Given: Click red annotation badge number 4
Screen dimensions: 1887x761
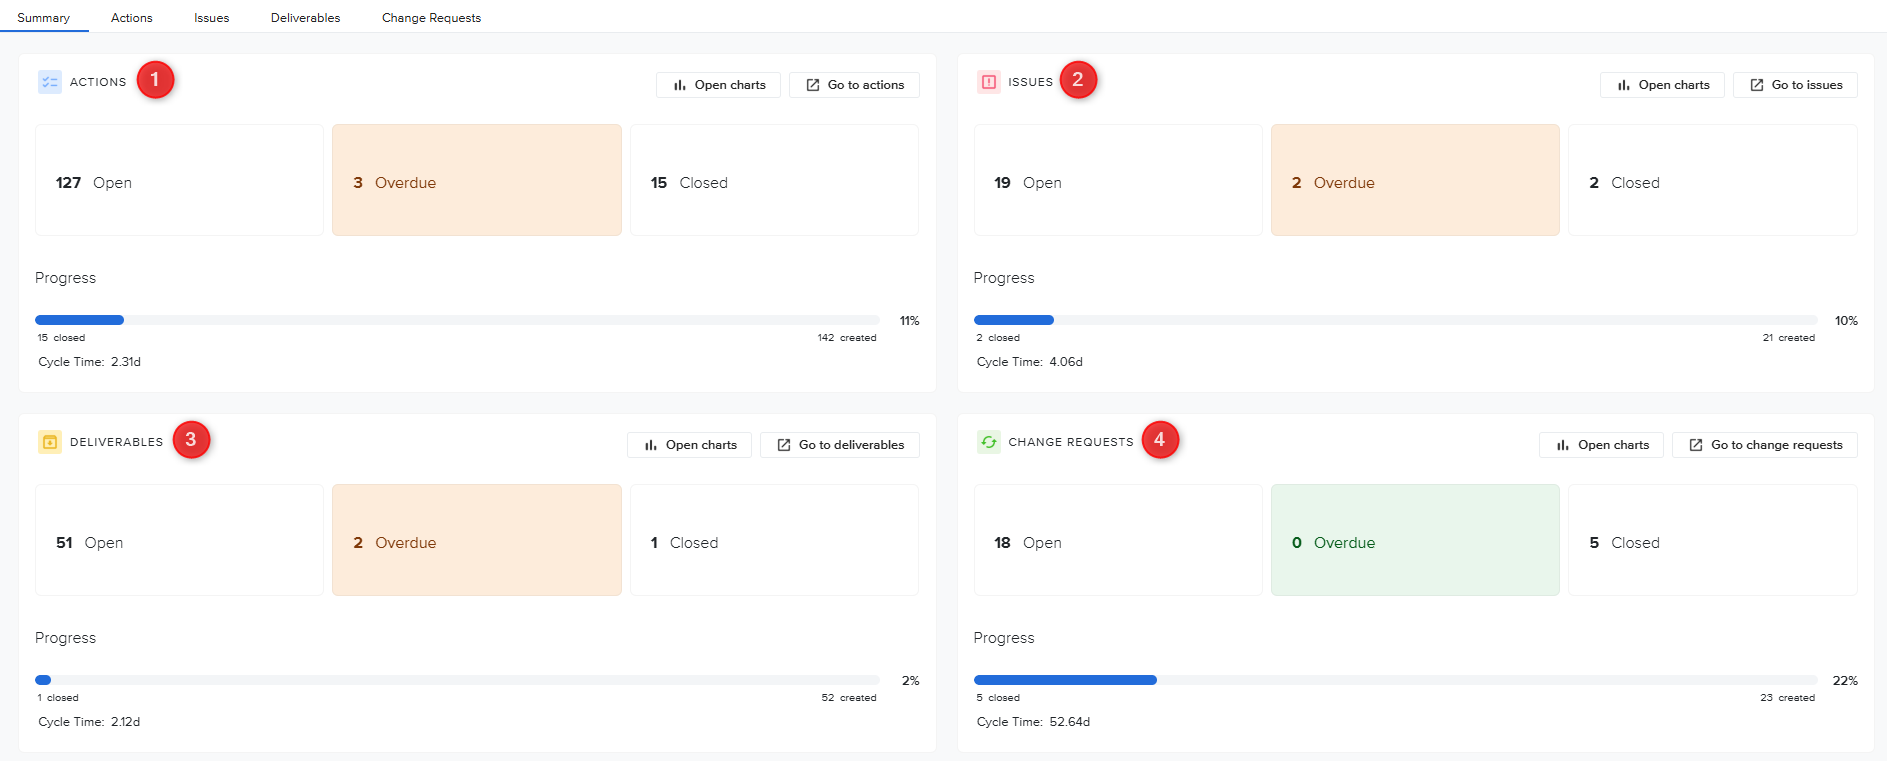Looking at the screenshot, I should [1160, 440].
